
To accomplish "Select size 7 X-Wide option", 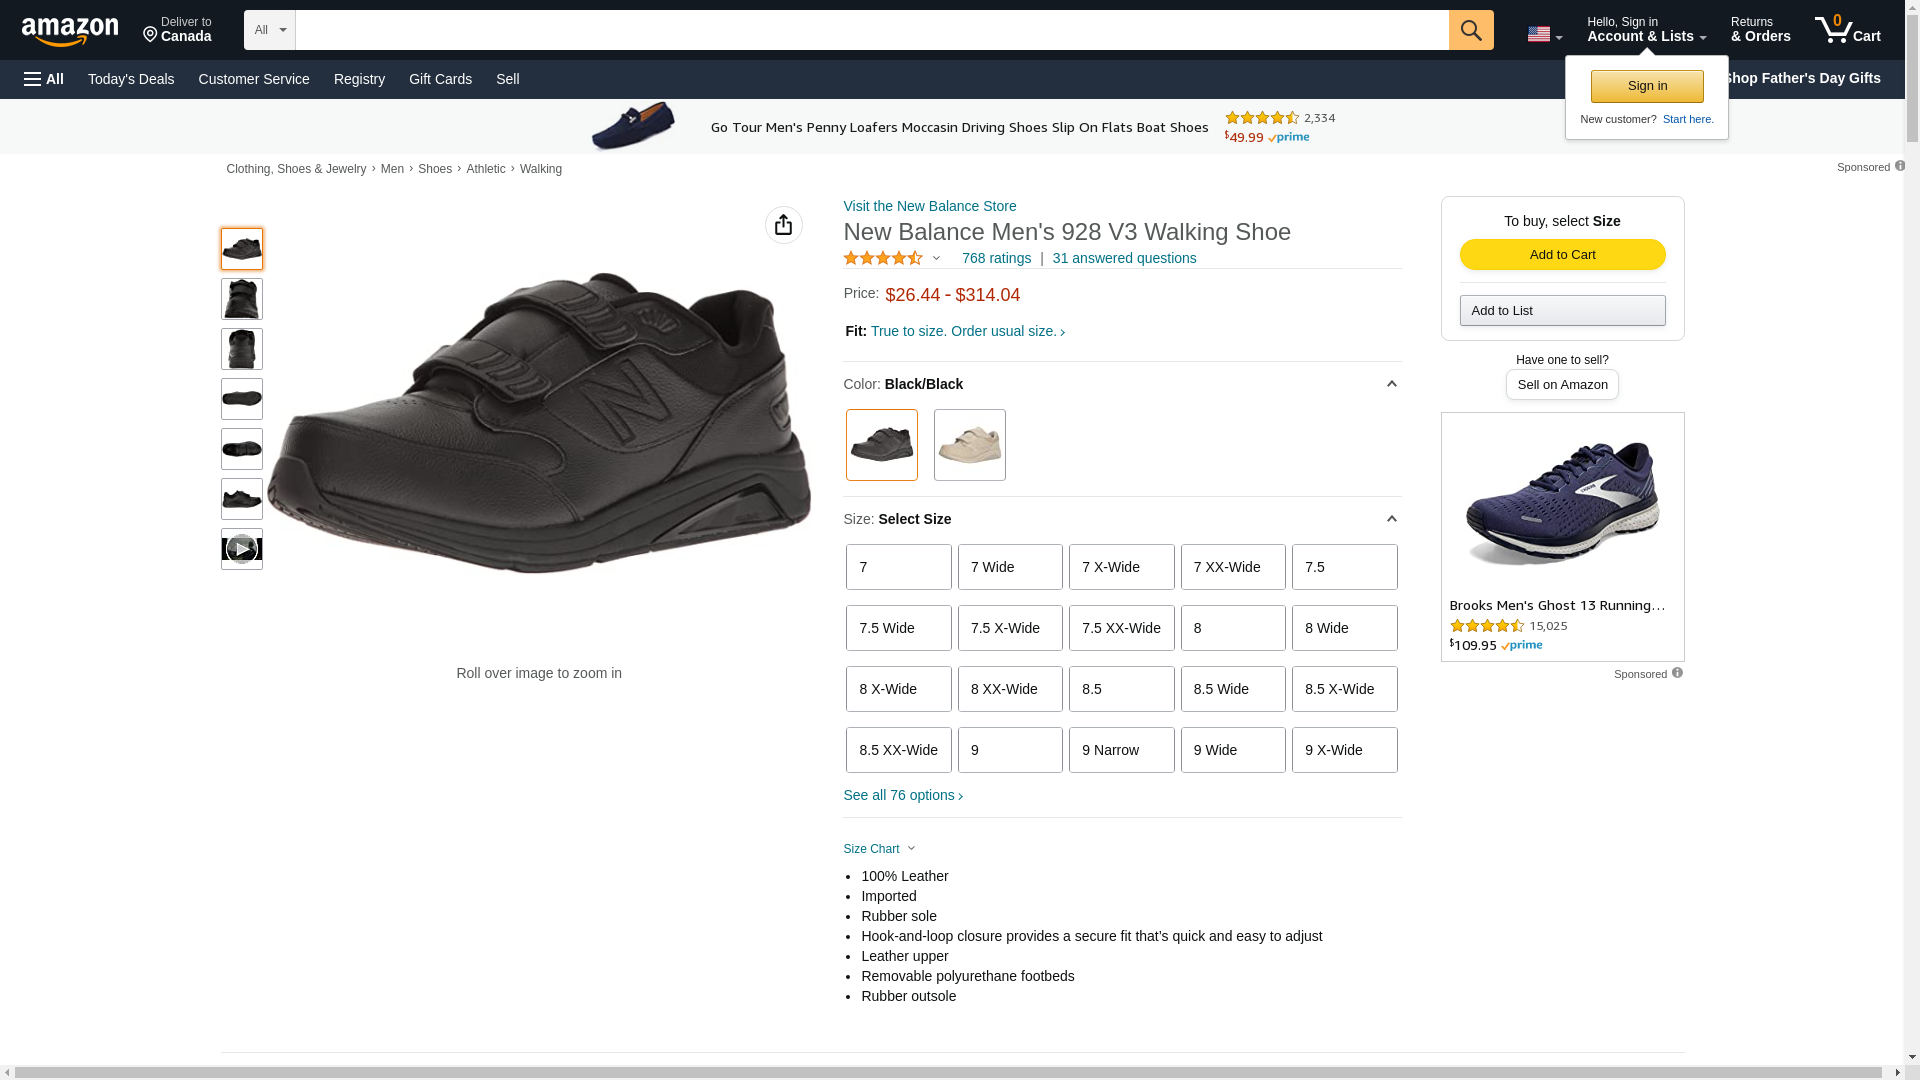I will [x=1121, y=567].
